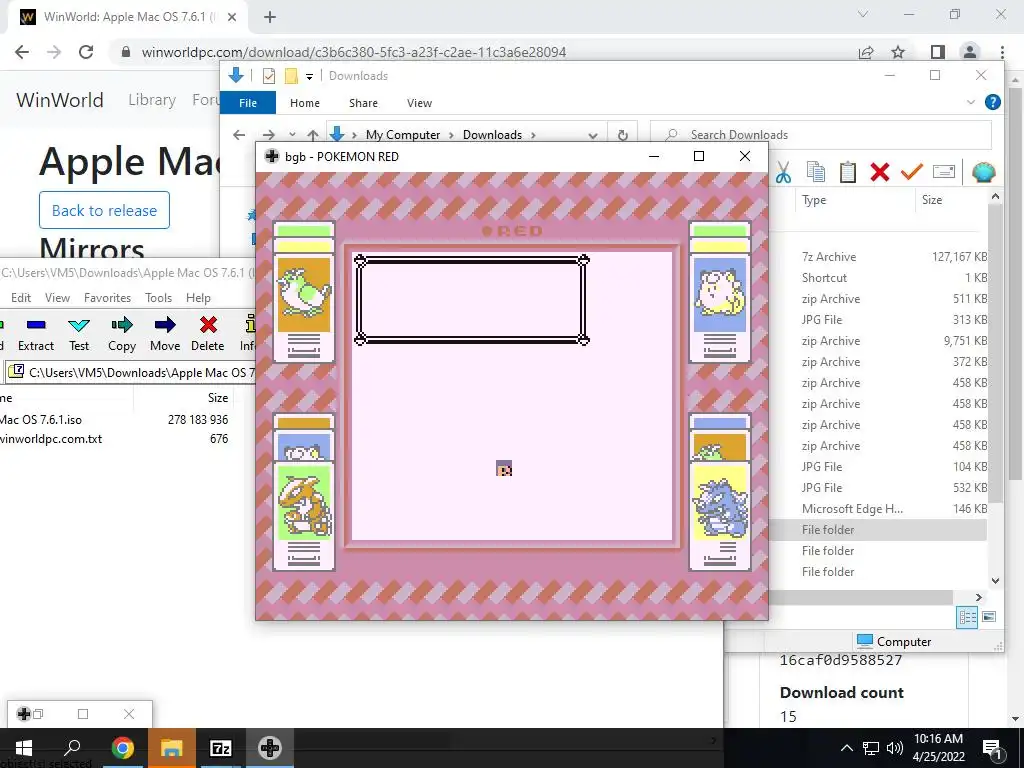Click Chrome tab search chevron
The width and height of the screenshot is (1024, 768).
(863, 14)
